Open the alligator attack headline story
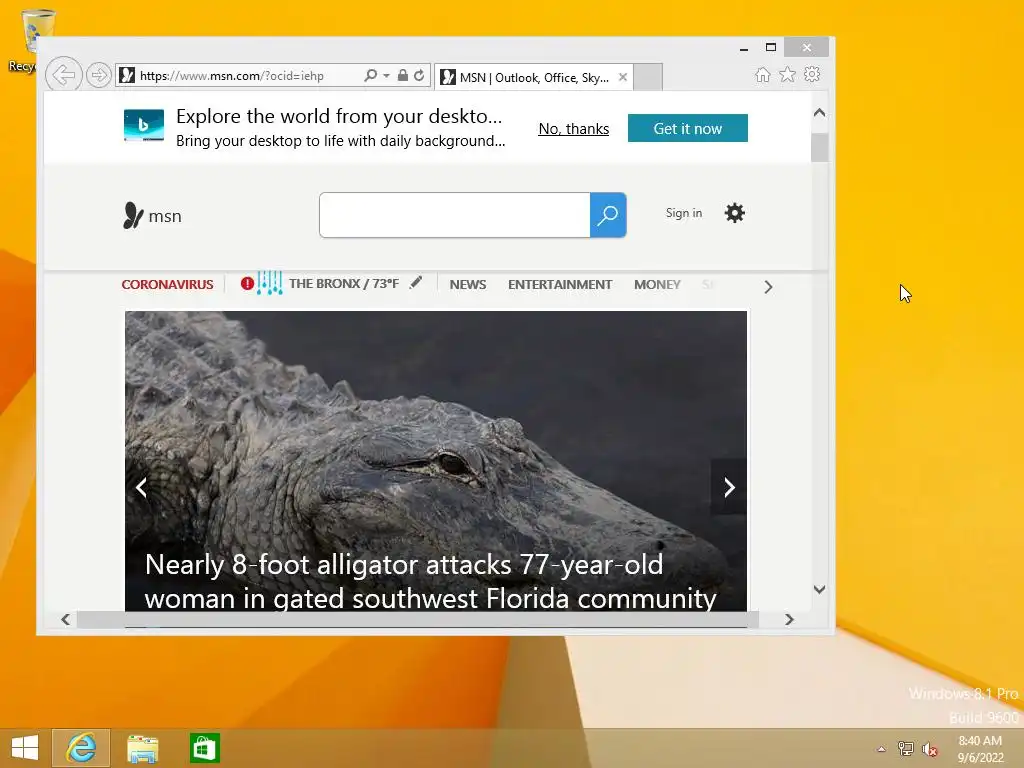 430,581
